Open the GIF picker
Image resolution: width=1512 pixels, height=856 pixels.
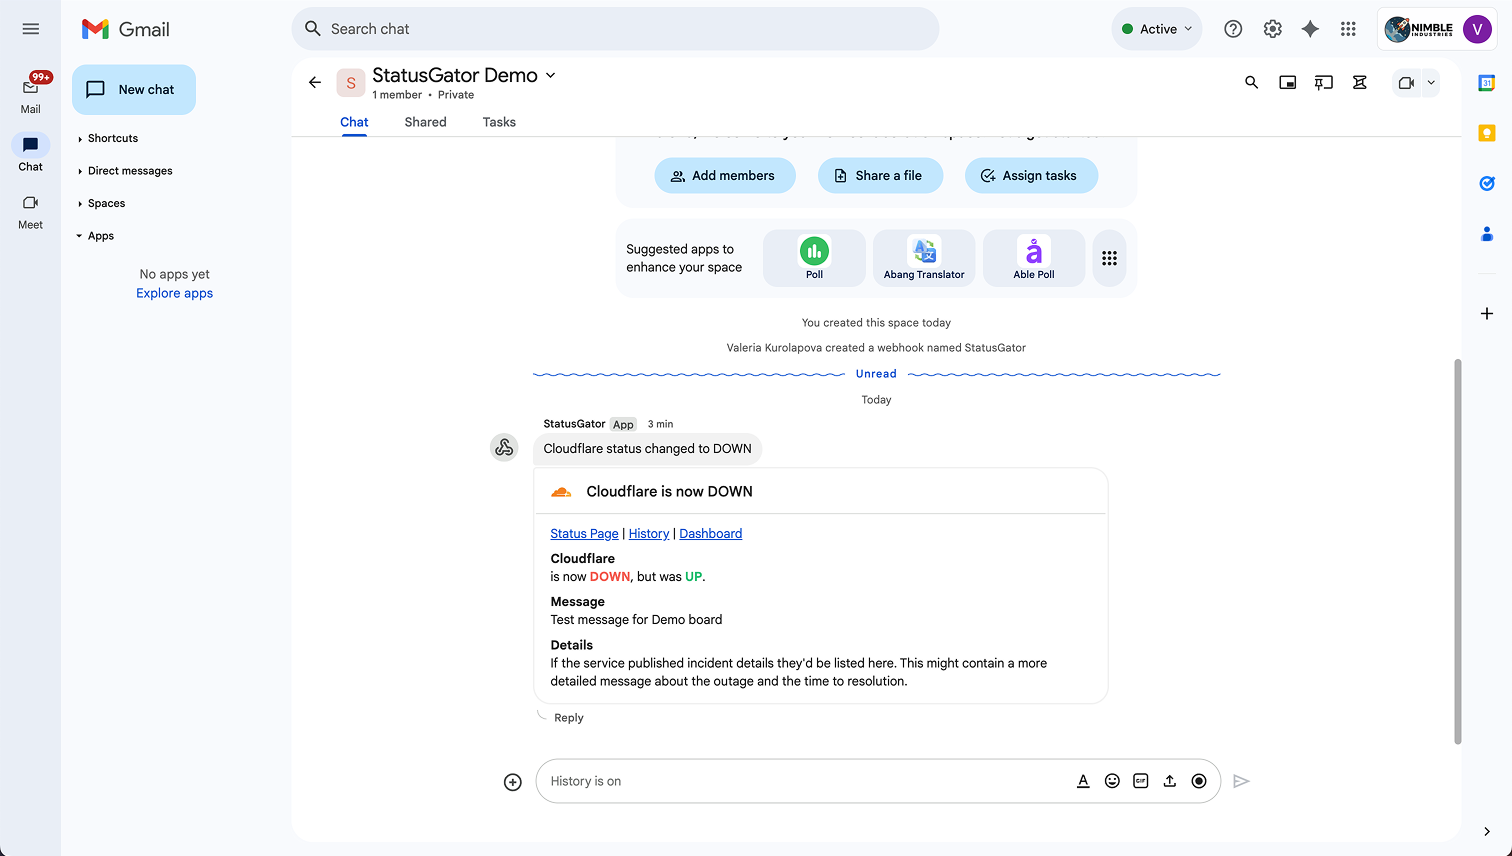click(x=1141, y=782)
